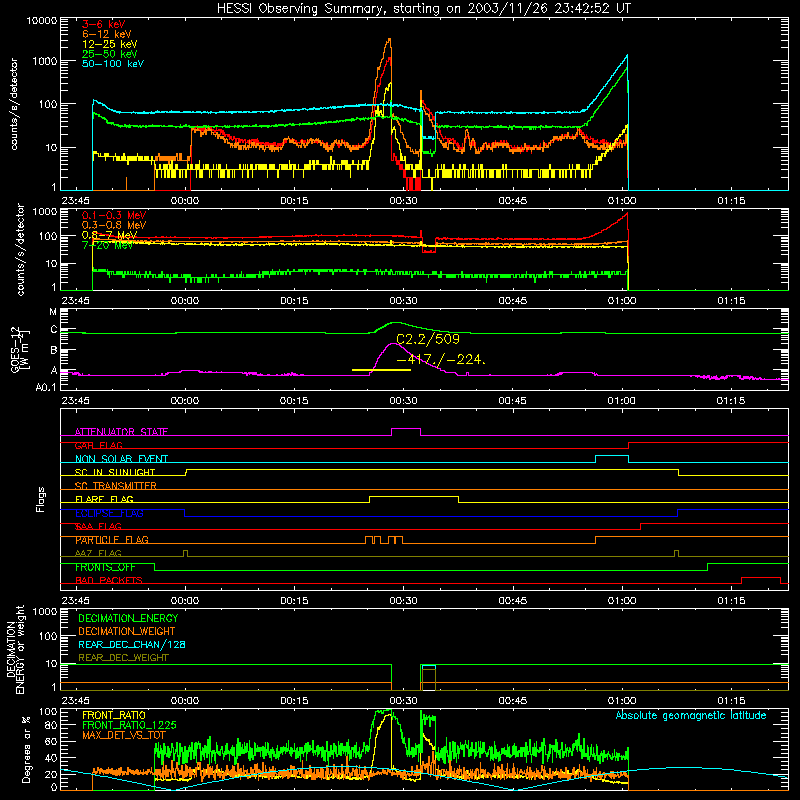This screenshot has width=800, height=800.
Task: Select the AAZ_FLAG label
Action: click(98, 554)
